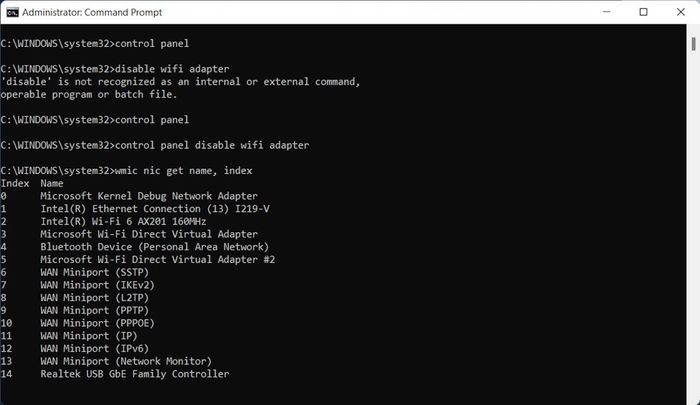Click the 'wmic nic get name, index' command line

tap(126, 171)
